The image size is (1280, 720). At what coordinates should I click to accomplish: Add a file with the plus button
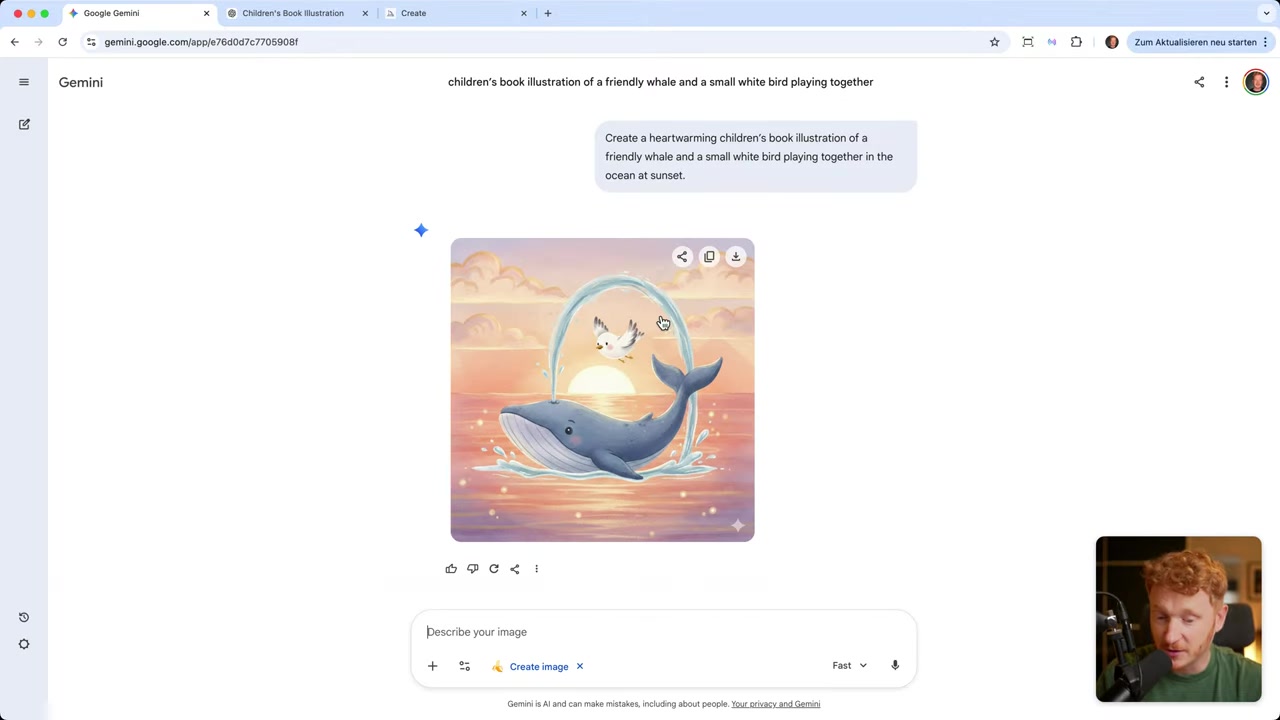click(432, 666)
